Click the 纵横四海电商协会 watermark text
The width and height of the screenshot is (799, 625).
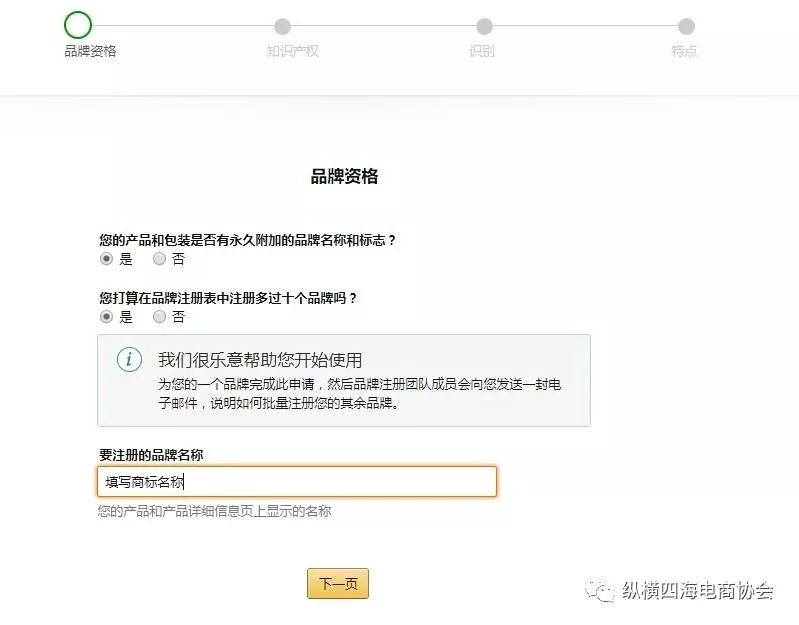(698, 591)
